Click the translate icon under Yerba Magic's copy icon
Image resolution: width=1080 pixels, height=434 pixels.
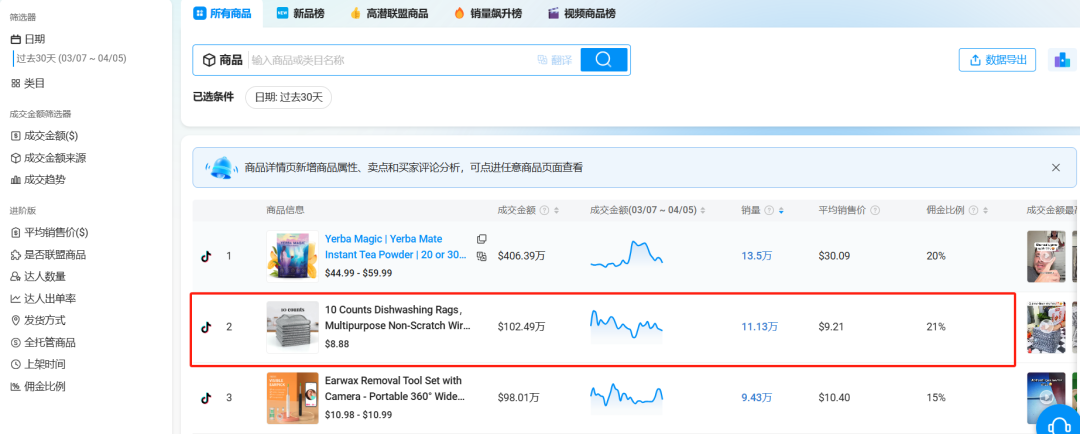coord(482,256)
